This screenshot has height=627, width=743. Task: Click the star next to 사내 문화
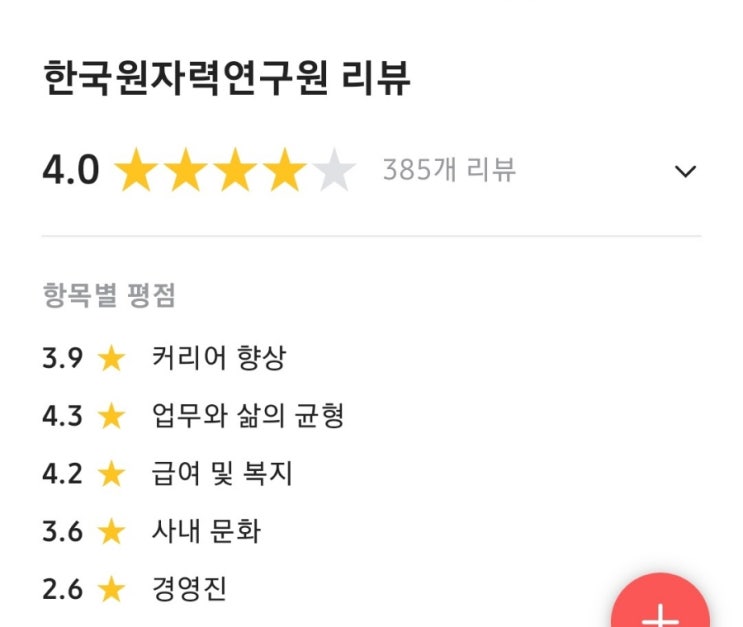(x=111, y=531)
